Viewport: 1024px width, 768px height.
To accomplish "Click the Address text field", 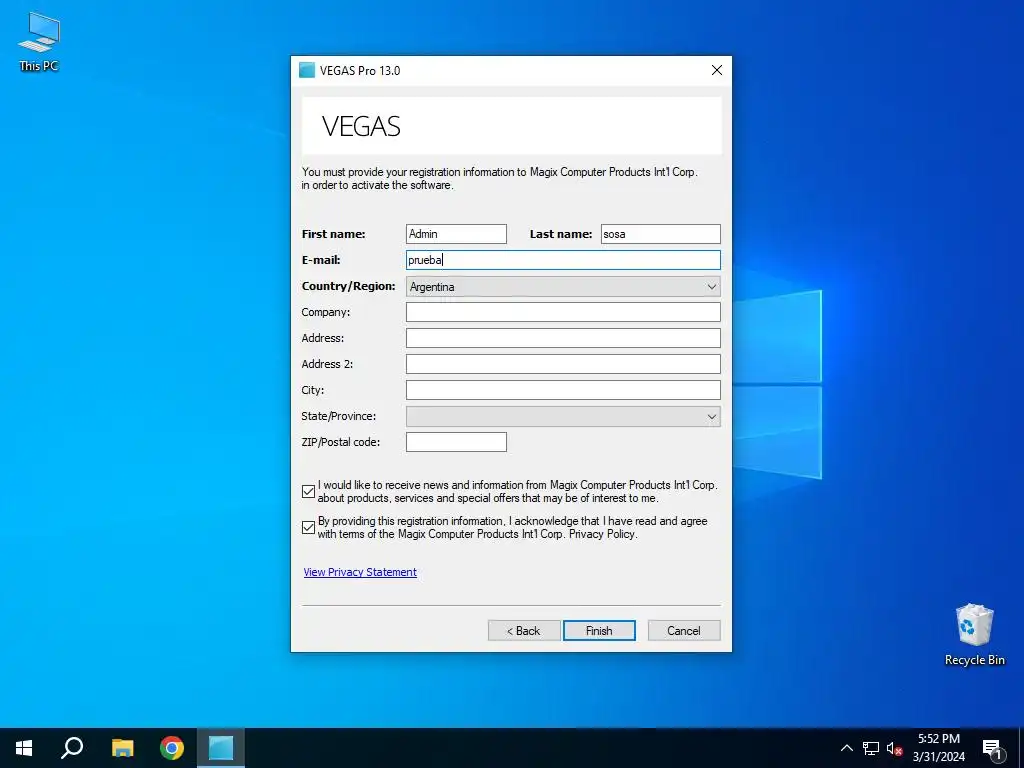I will coord(563,338).
